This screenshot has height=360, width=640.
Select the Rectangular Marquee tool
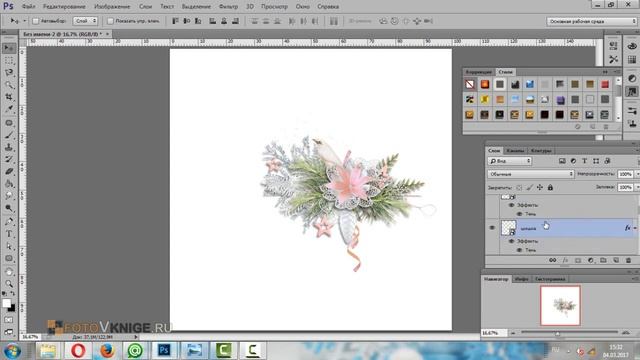point(9,60)
